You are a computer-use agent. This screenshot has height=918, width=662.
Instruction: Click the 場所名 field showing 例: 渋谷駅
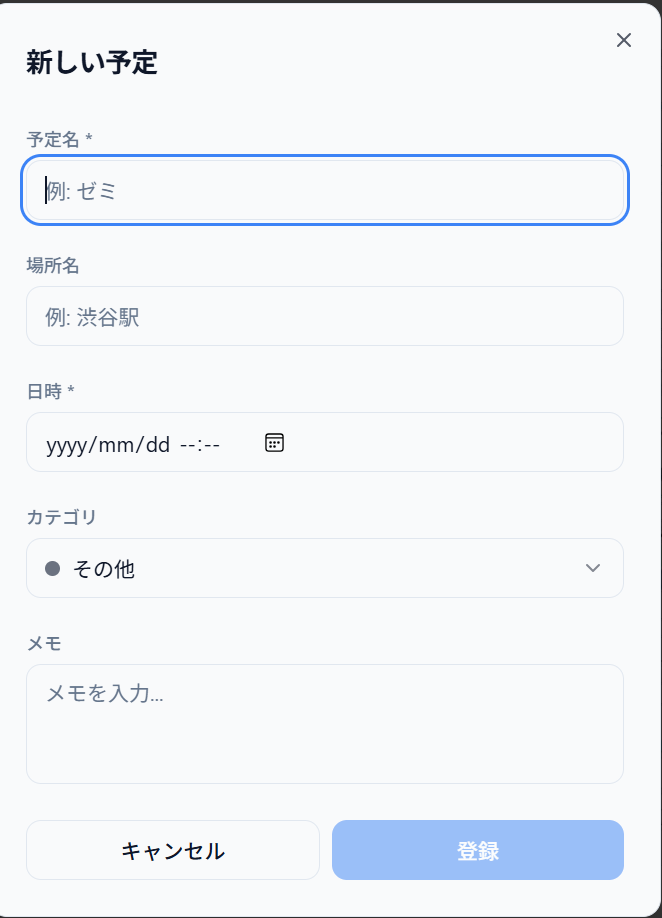point(325,316)
